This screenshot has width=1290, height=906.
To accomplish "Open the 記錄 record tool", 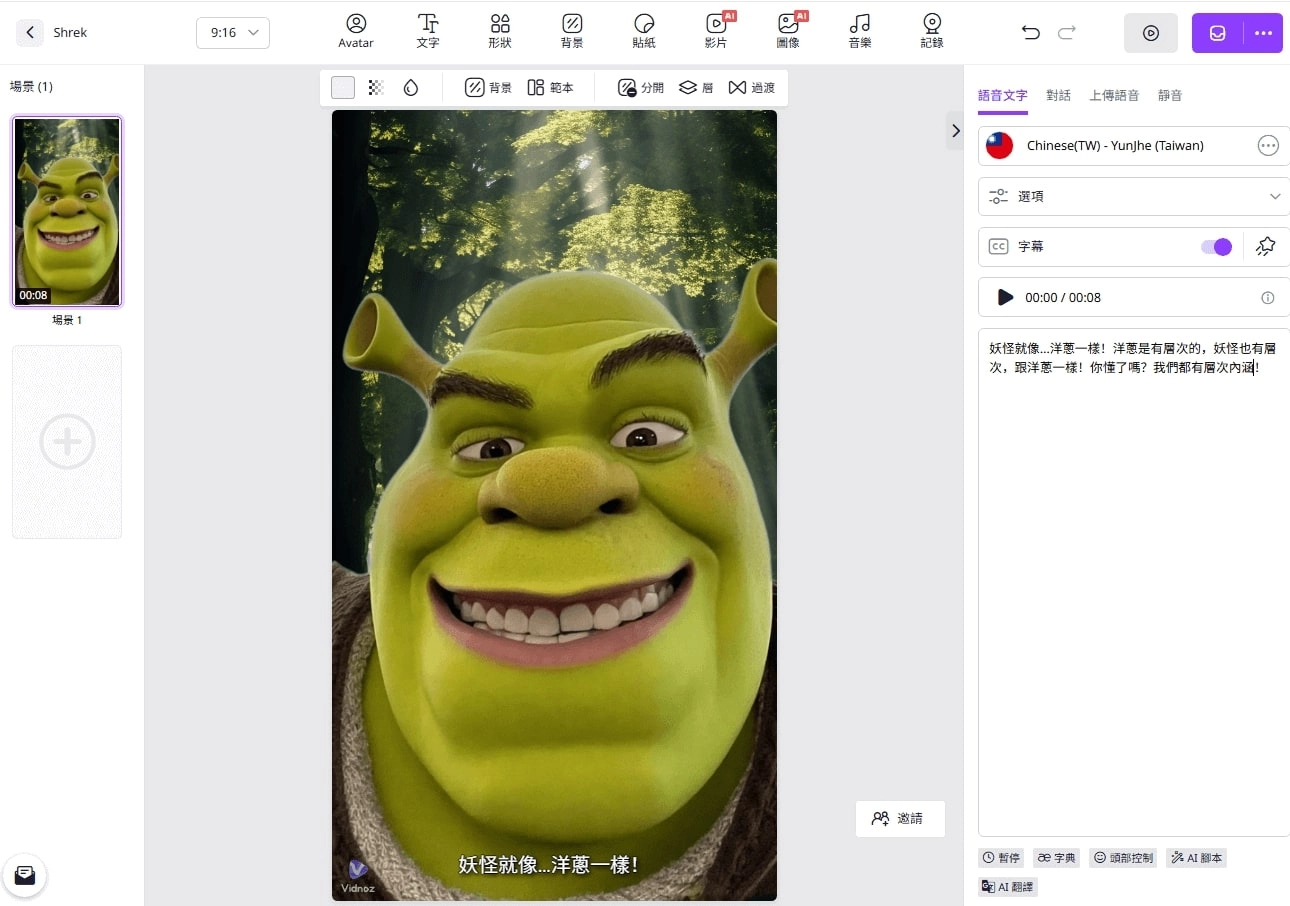I will click(x=932, y=31).
